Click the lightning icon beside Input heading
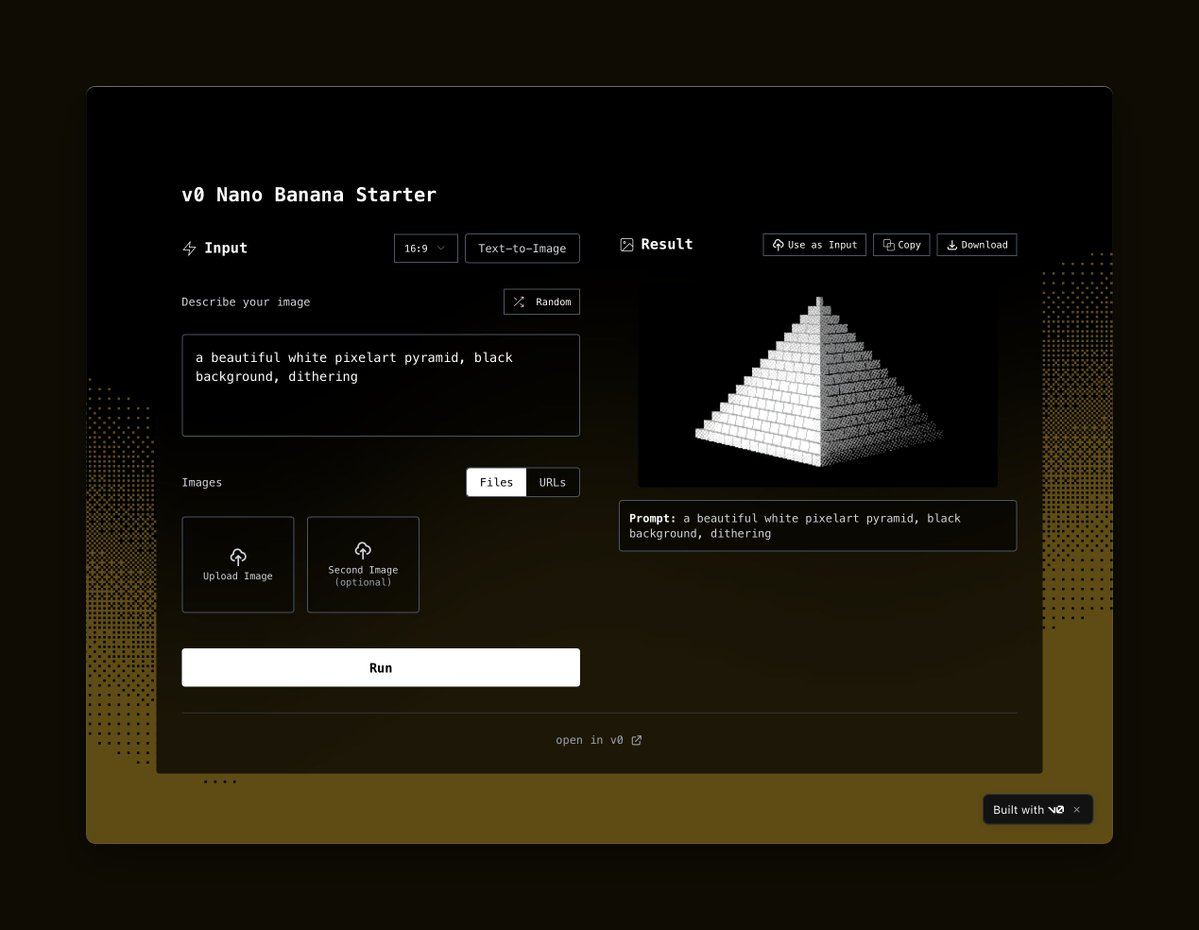 (x=189, y=248)
